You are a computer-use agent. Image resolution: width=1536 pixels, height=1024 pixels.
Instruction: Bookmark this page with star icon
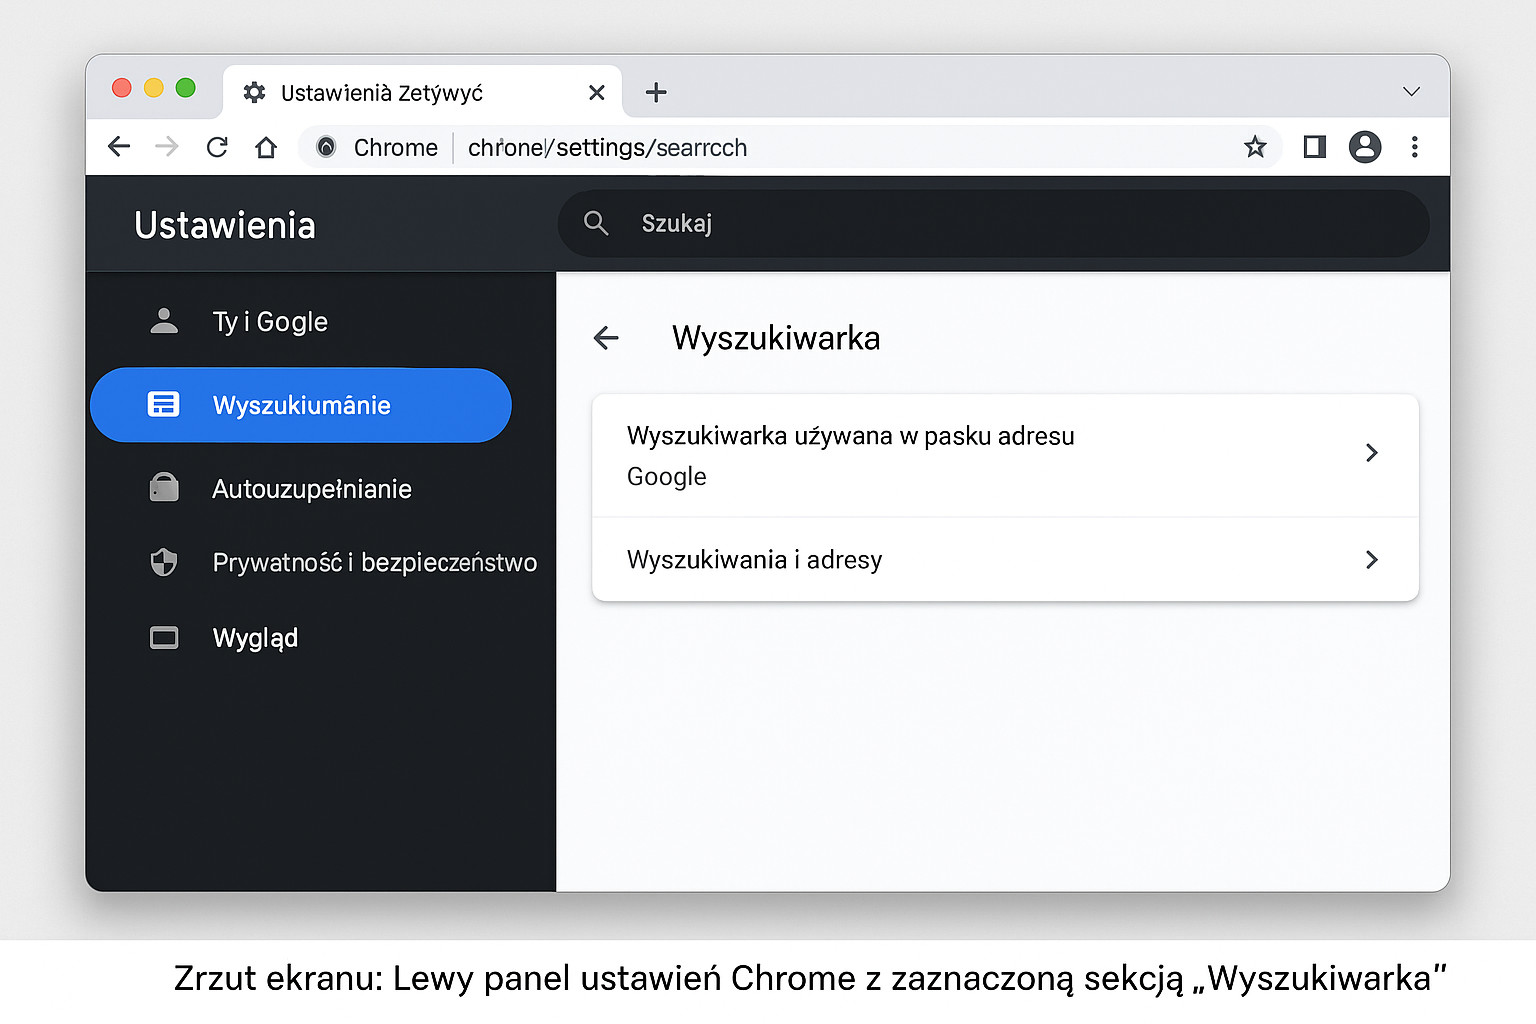1255,147
